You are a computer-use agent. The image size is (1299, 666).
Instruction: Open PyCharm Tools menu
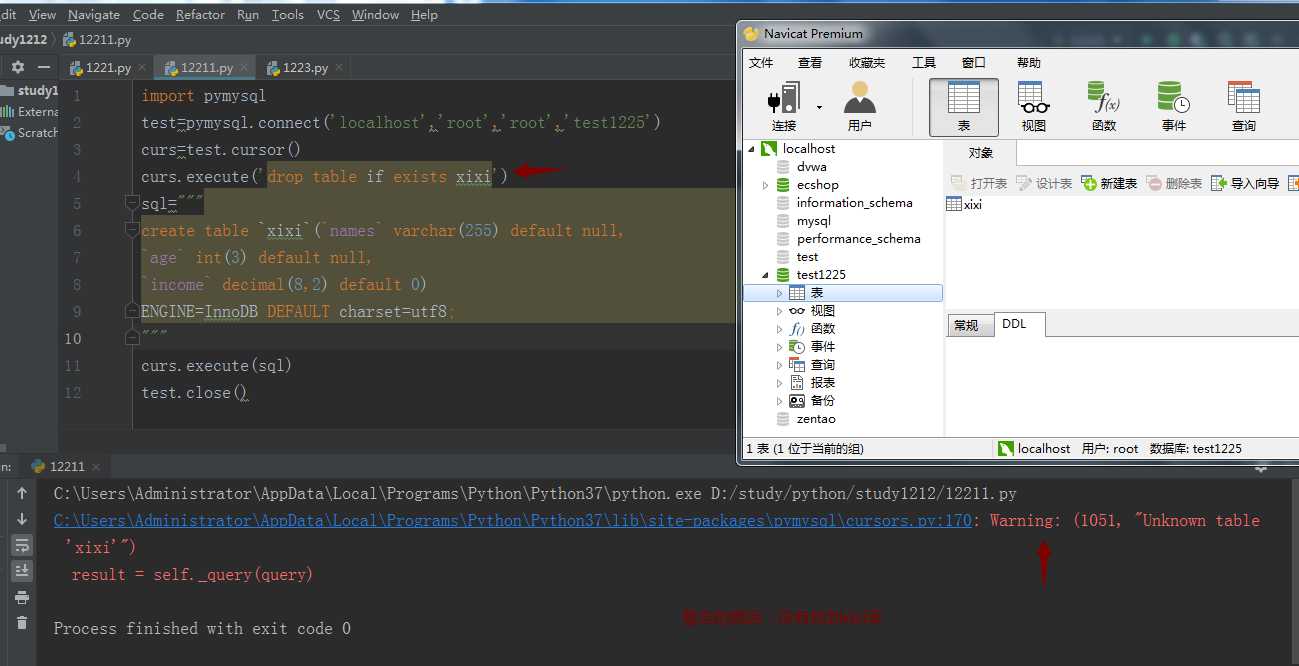click(288, 15)
